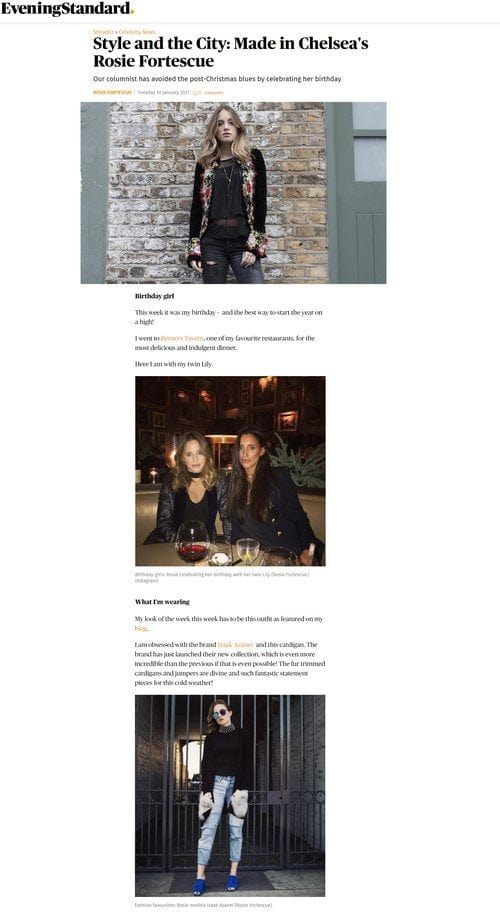Click the Birthday girls photo caption
The width and height of the screenshot is (500, 916).
pyautogui.click(x=222, y=577)
